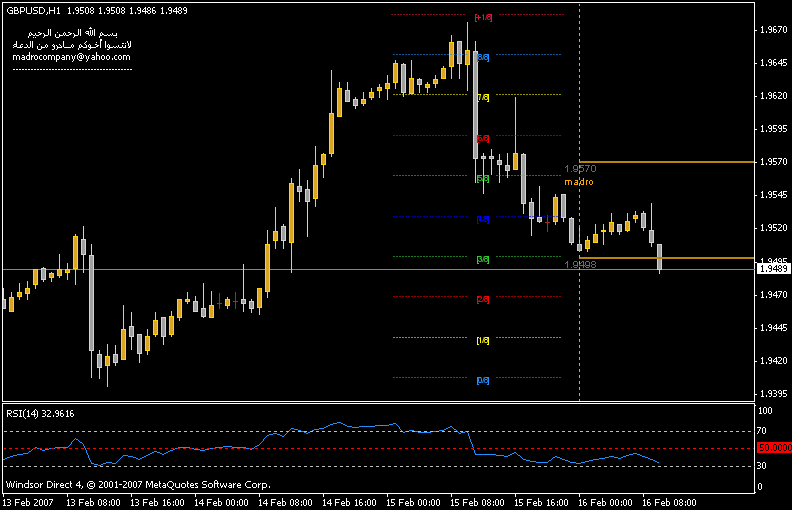Click the 14 Feb 08:00 time marker
This screenshot has width=792, height=510.
pyautogui.click(x=285, y=502)
